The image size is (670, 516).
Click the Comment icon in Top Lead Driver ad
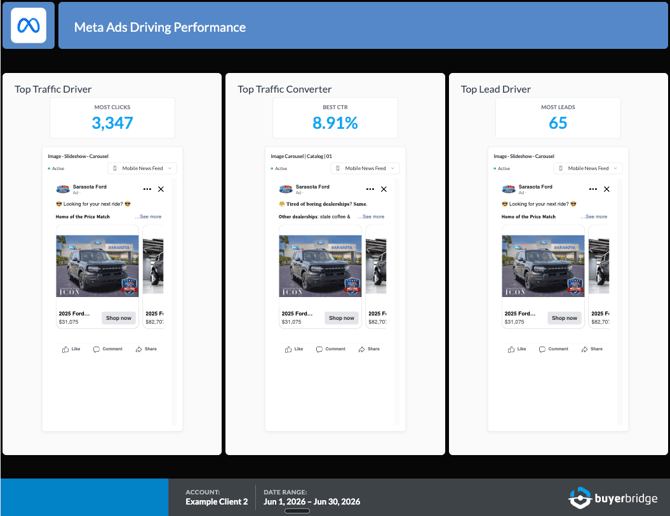(542, 349)
